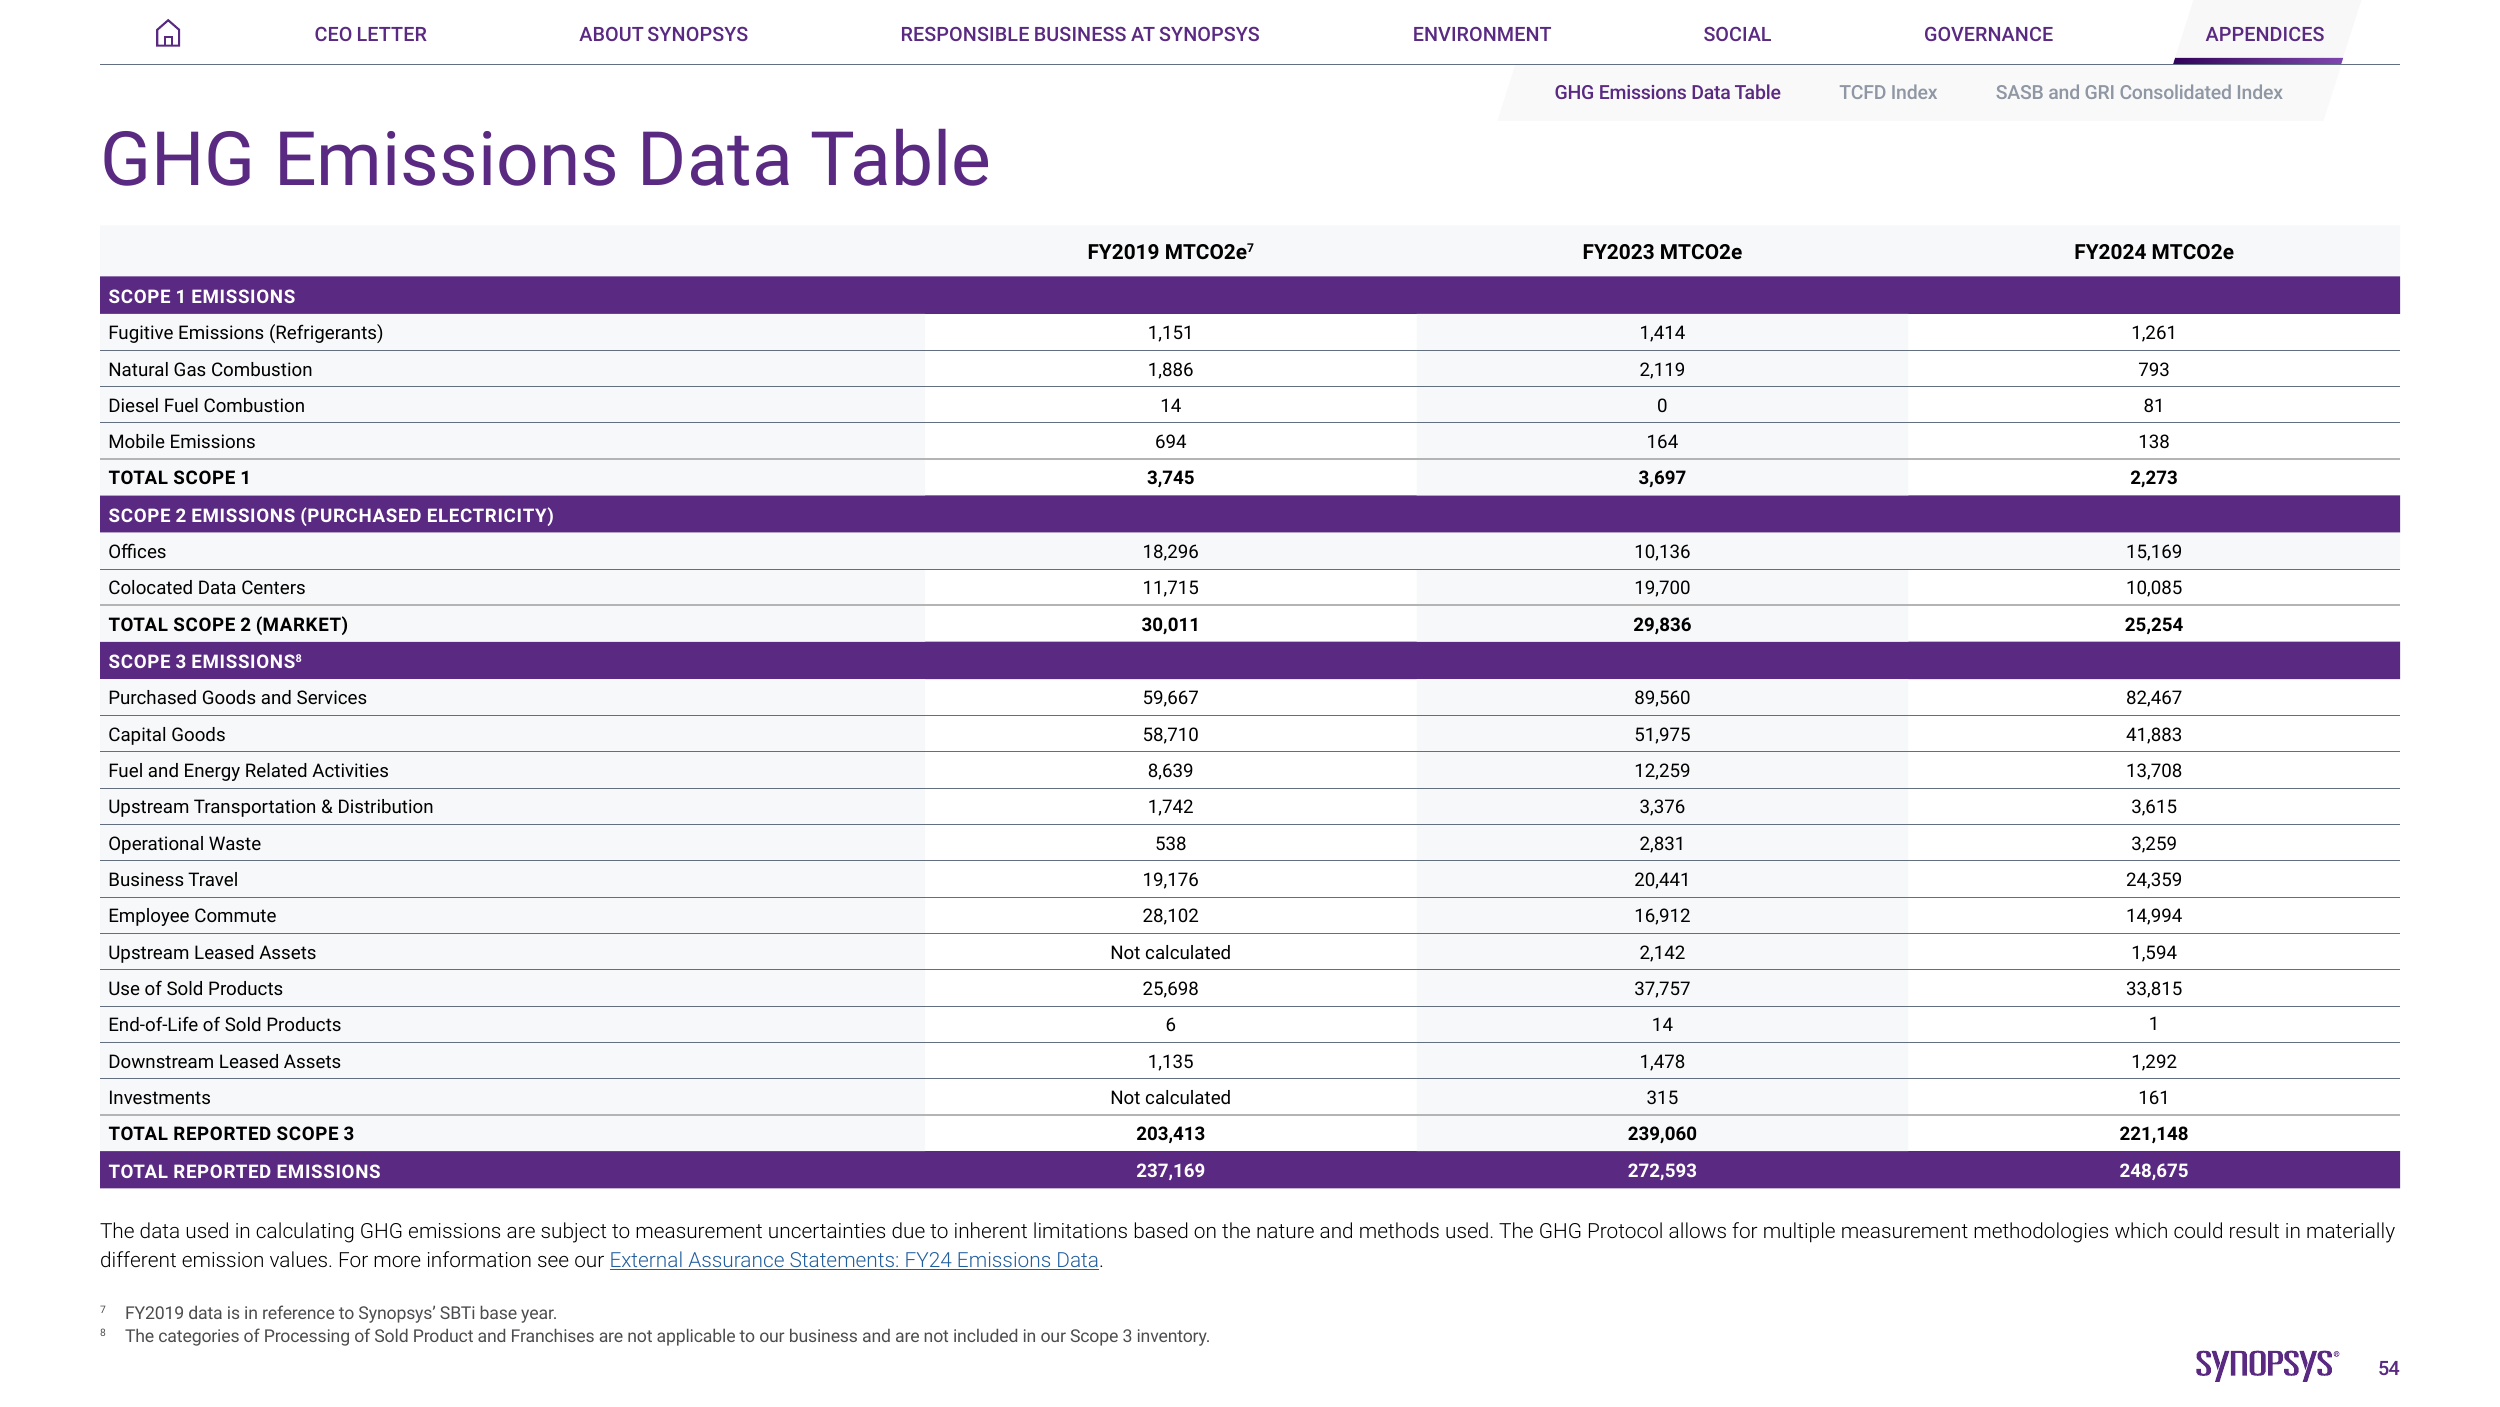The height and width of the screenshot is (1407, 2500).
Task: Click the Colocated Data Centers row label
Action: click(207, 588)
